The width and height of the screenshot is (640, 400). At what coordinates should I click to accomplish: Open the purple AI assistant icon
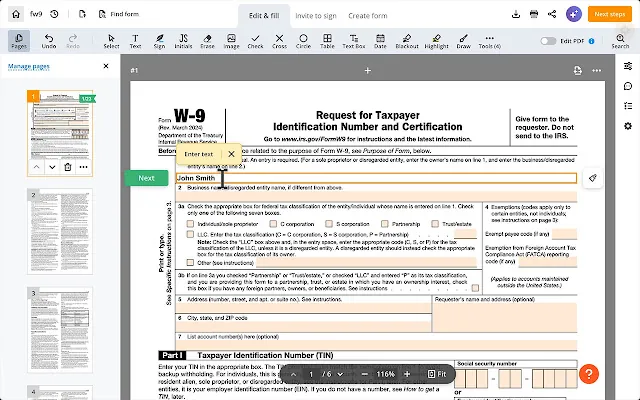click(x=574, y=14)
